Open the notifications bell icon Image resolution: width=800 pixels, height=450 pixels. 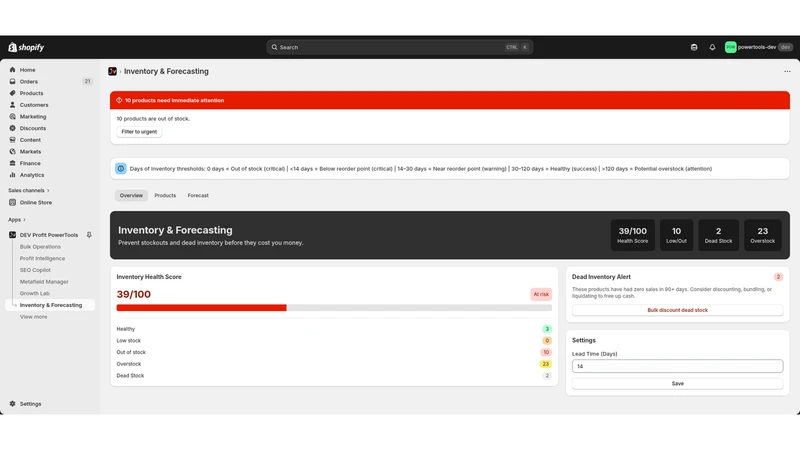coord(712,47)
